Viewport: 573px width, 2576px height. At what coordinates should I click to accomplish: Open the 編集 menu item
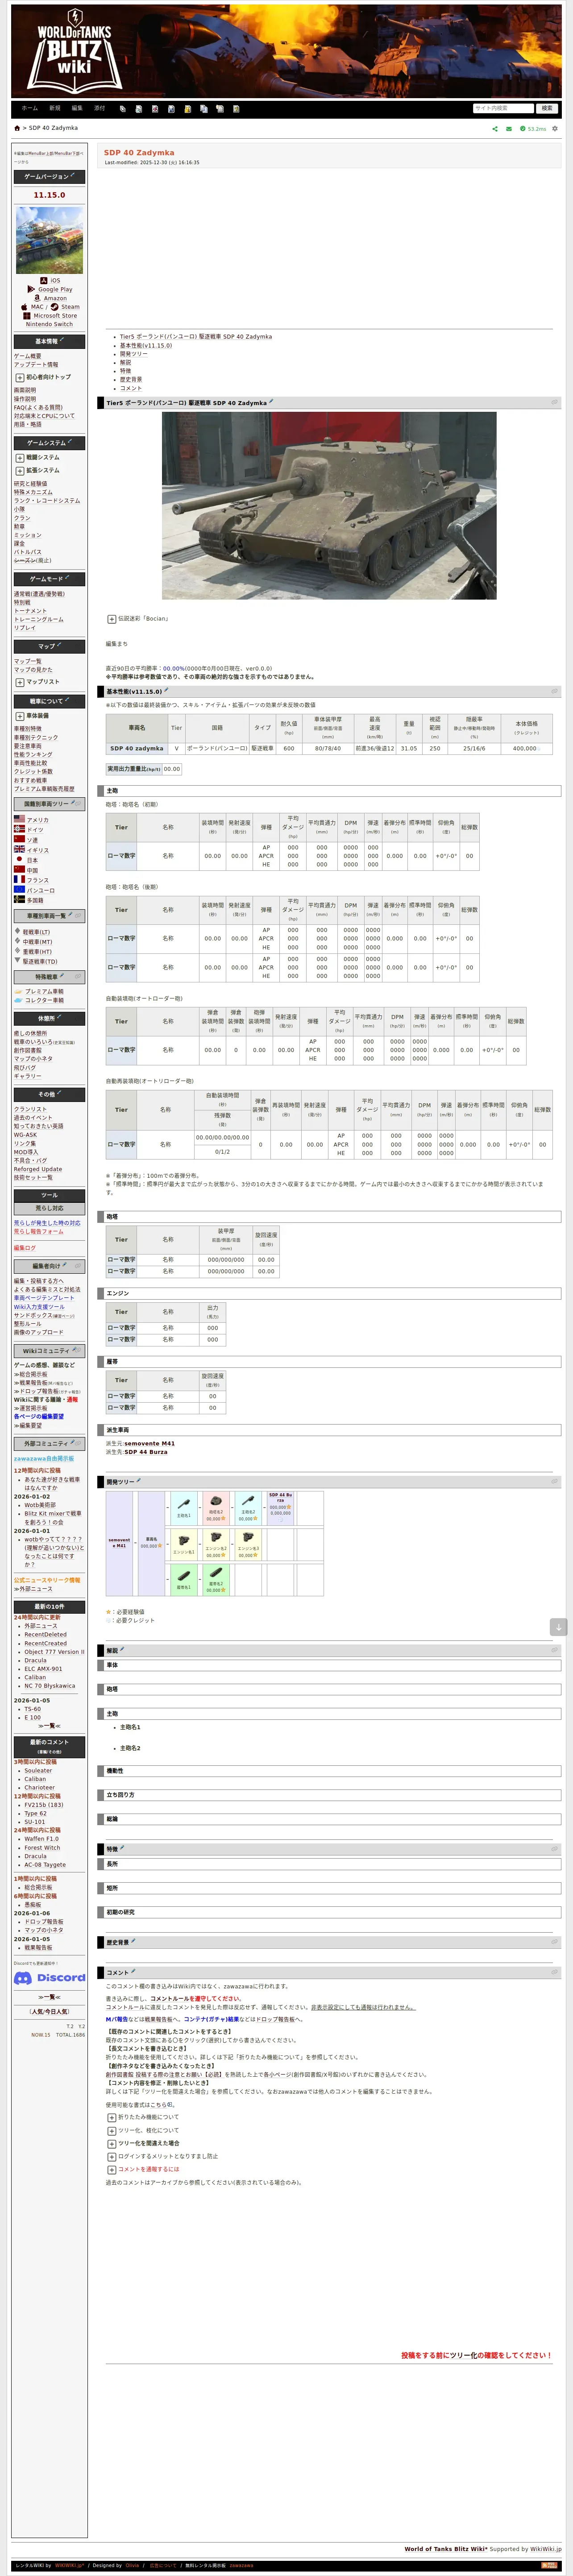[x=77, y=108]
